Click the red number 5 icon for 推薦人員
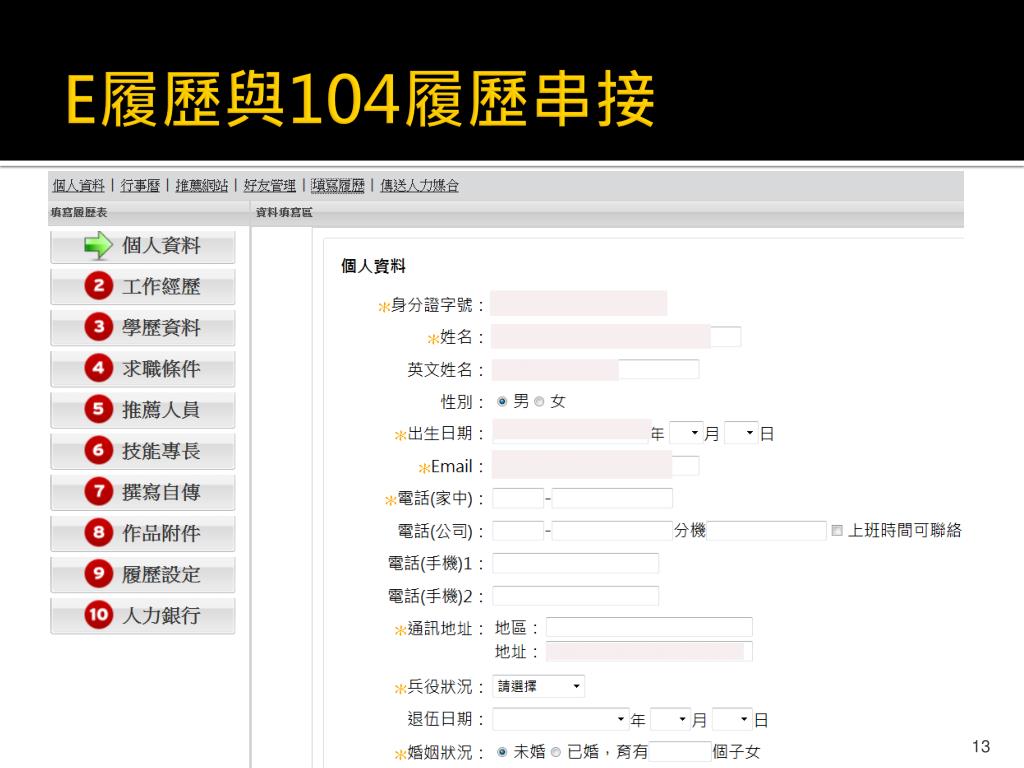1024x768 pixels. coord(99,409)
